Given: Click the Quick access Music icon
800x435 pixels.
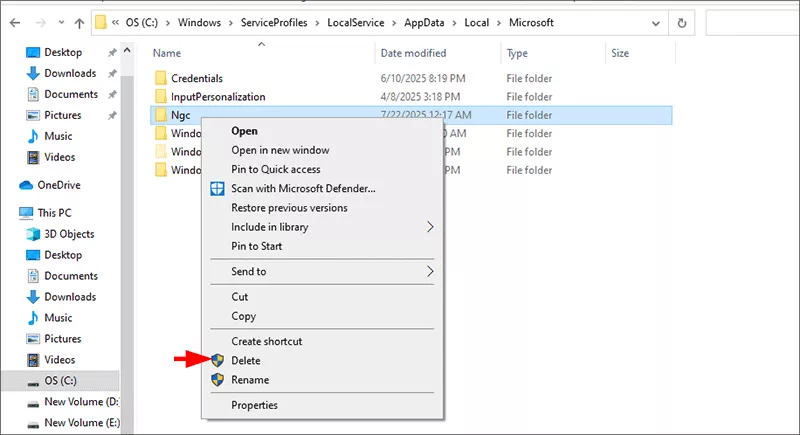Looking at the screenshot, I should (33, 136).
